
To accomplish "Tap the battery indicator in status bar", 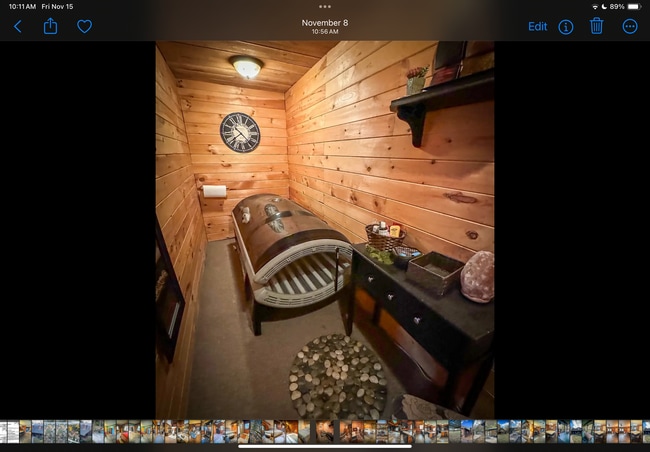I will pos(632,6).
